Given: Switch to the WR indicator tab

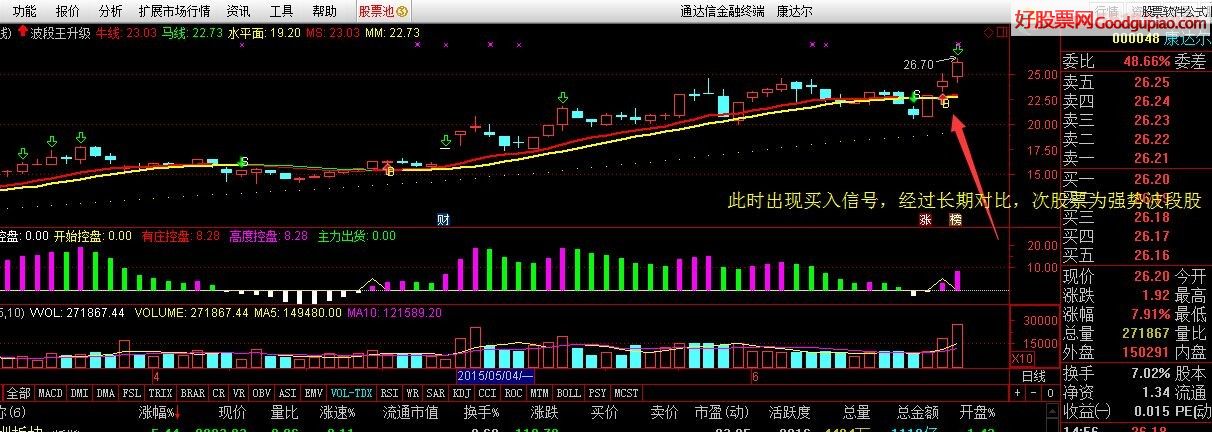Looking at the screenshot, I should click(414, 393).
